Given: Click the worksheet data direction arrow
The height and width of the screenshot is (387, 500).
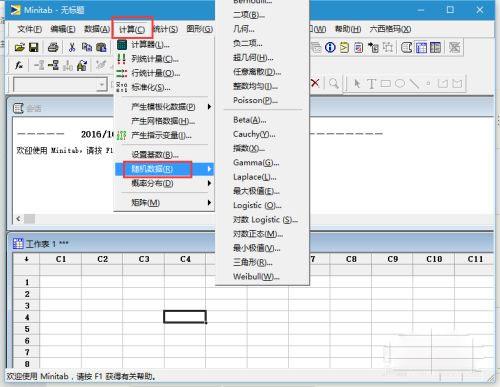Looking at the screenshot, I should 26,259.
